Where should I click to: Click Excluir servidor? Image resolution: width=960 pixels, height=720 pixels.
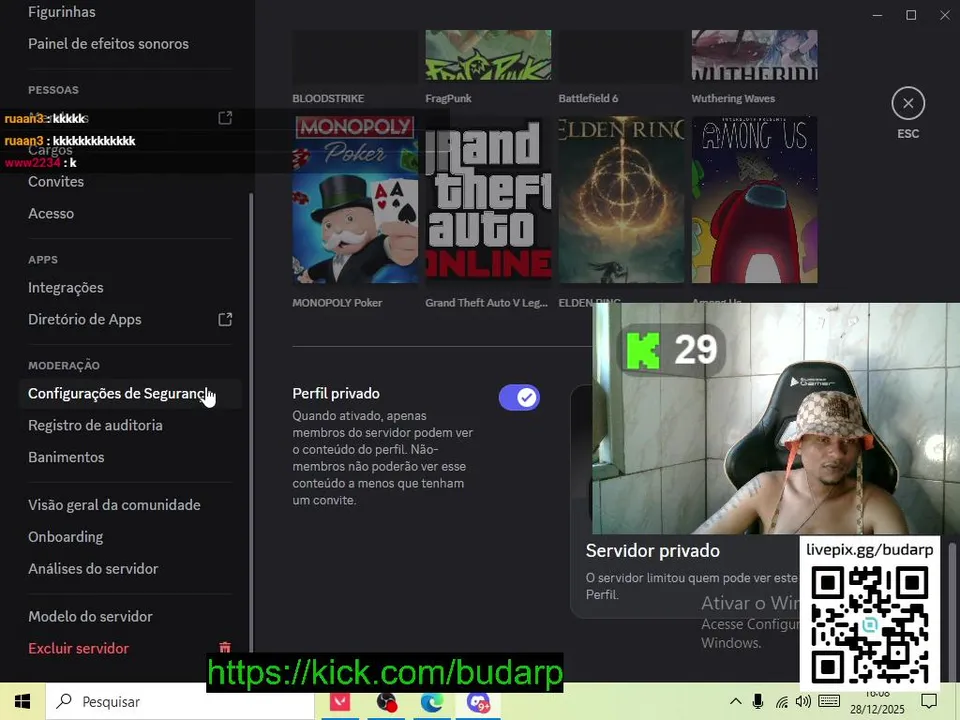tap(78, 648)
